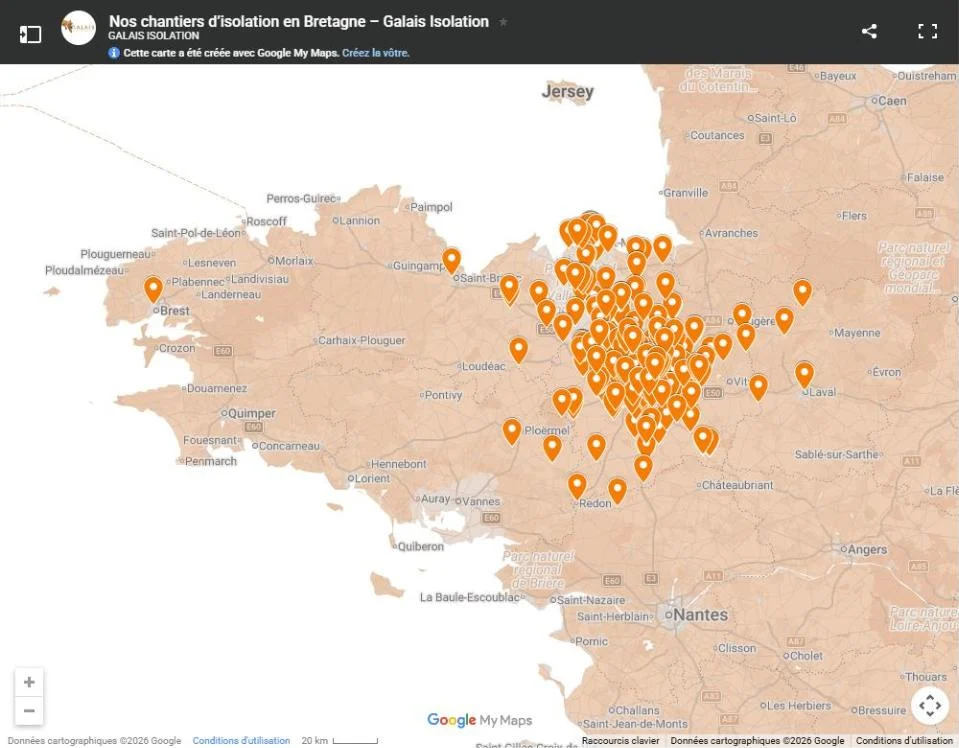Viewport: 959px width, 748px height.
Task: Click the Vannes city label
Action: pos(481,502)
